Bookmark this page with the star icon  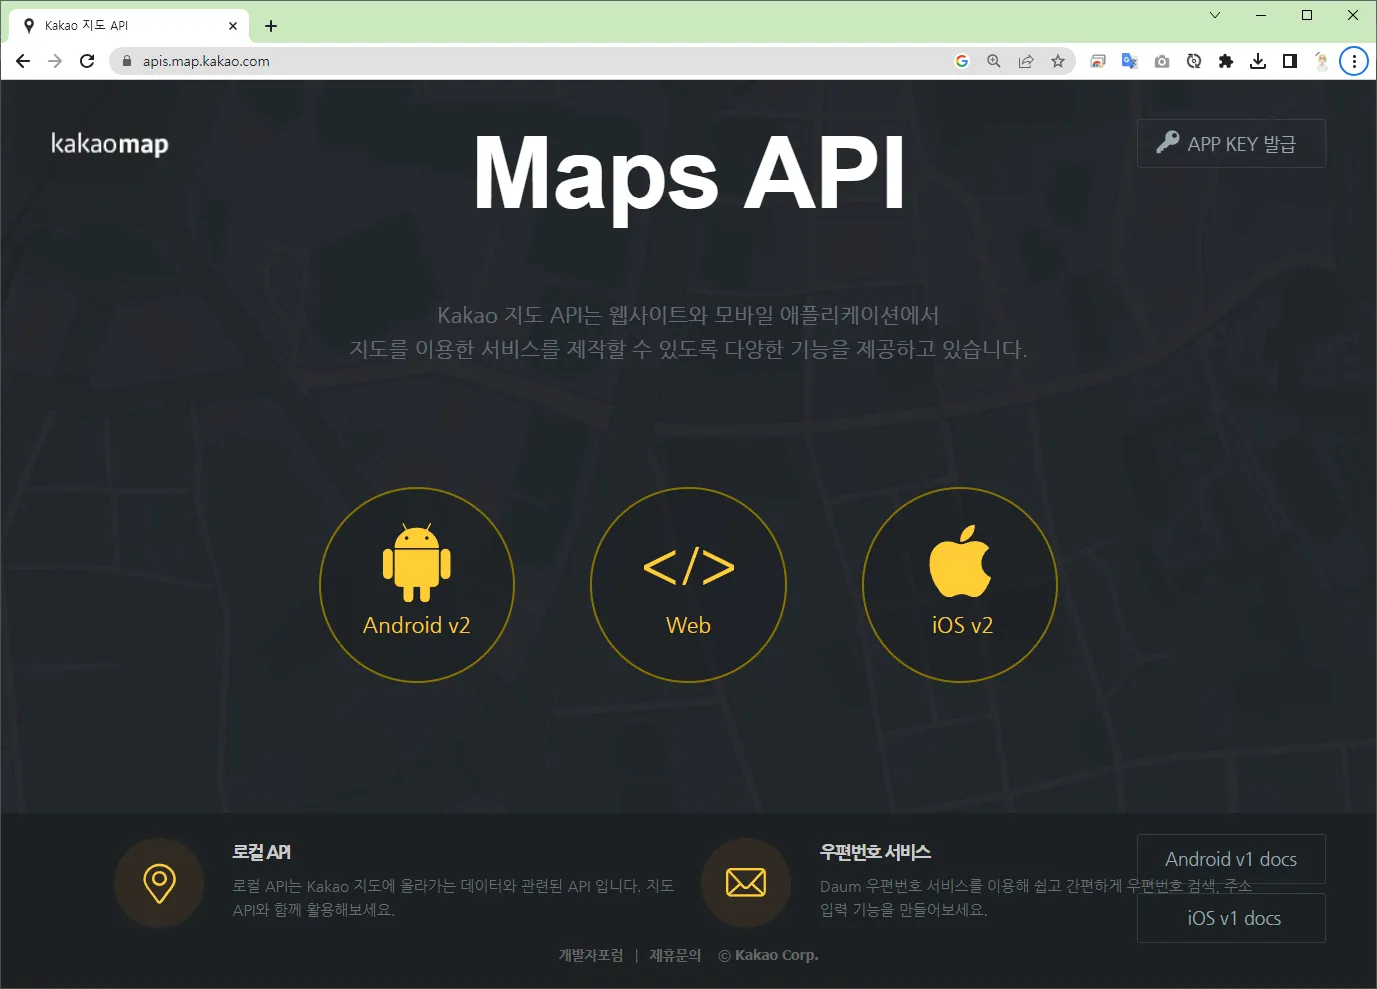coord(1058,61)
